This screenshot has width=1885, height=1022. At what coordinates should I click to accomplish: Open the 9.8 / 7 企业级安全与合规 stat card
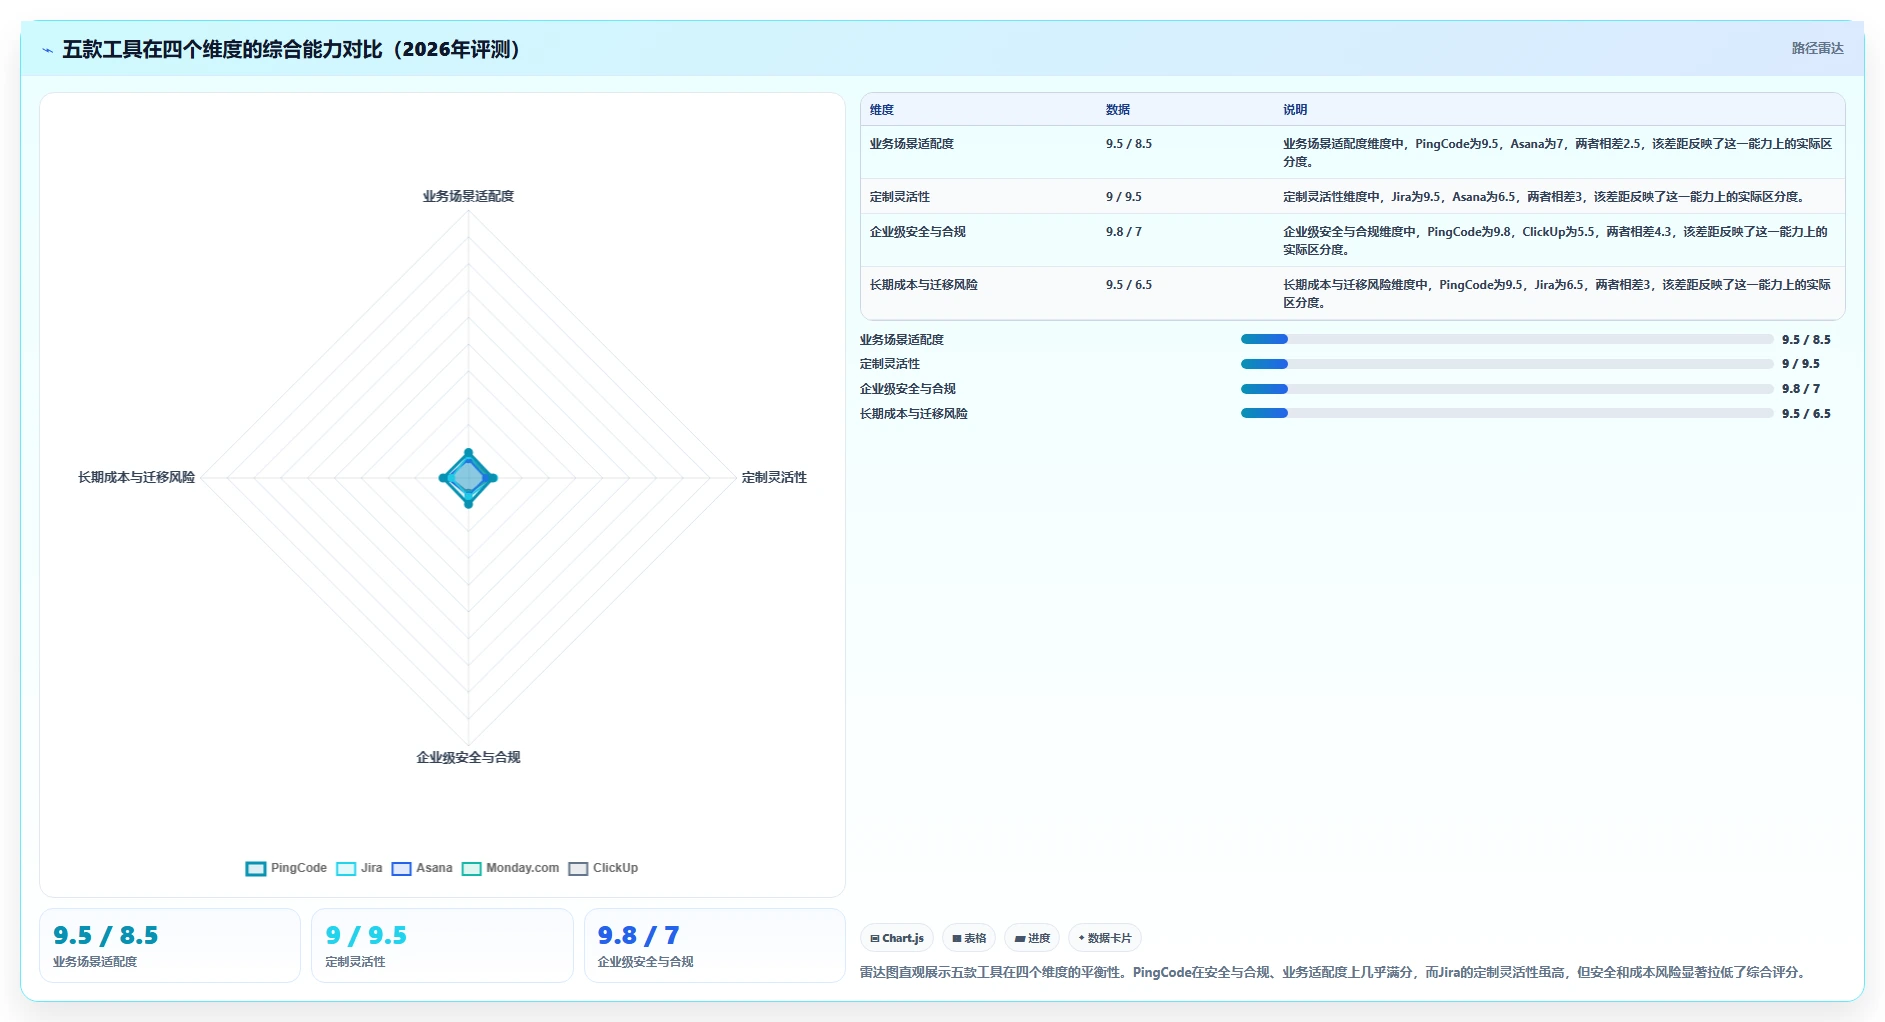(x=714, y=946)
